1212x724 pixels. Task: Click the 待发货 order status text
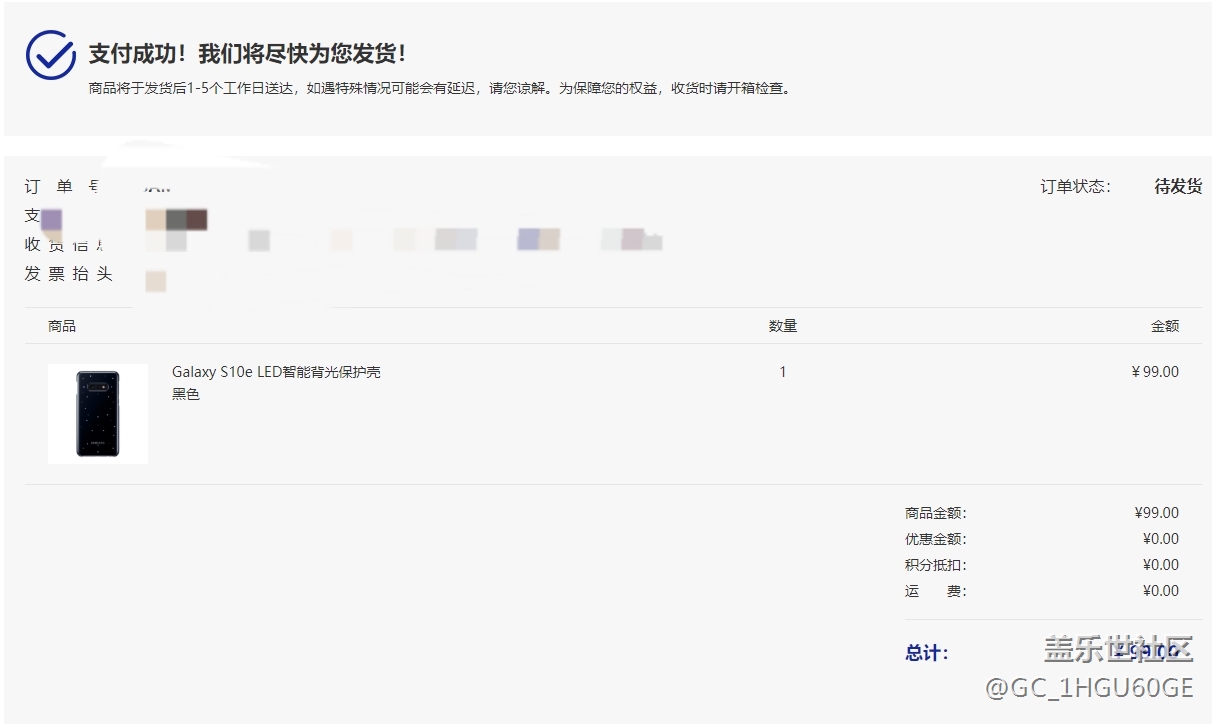tap(1178, 187)
